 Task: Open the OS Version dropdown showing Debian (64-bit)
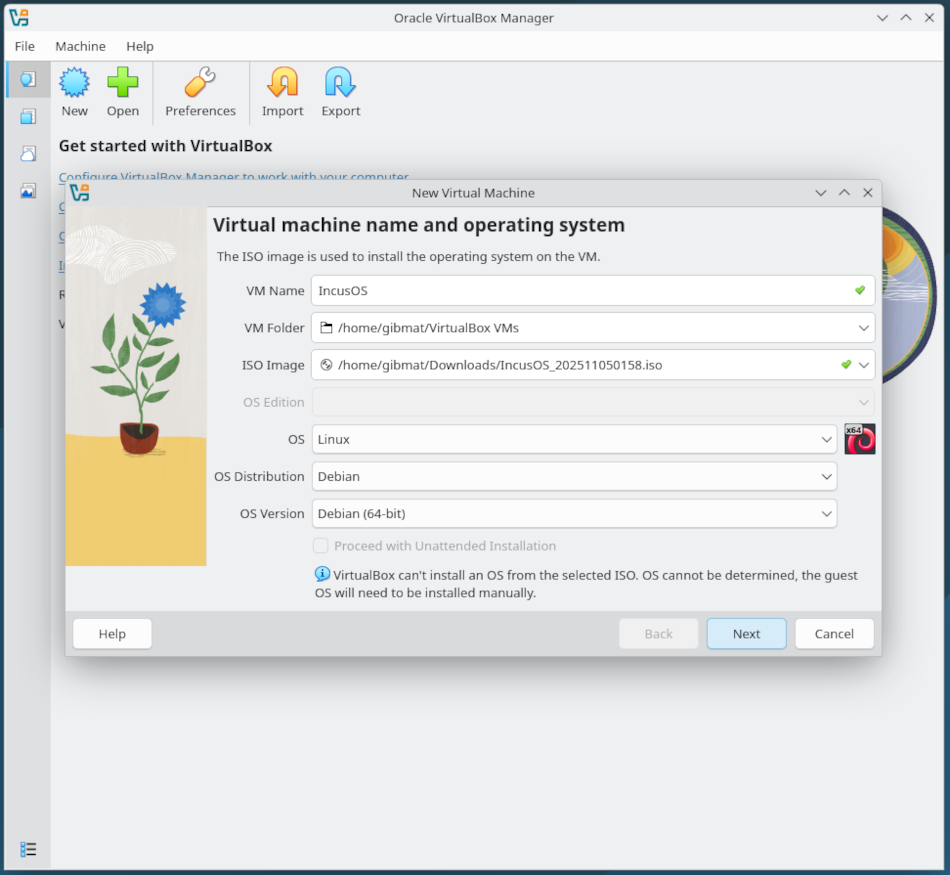pos(826,513)
